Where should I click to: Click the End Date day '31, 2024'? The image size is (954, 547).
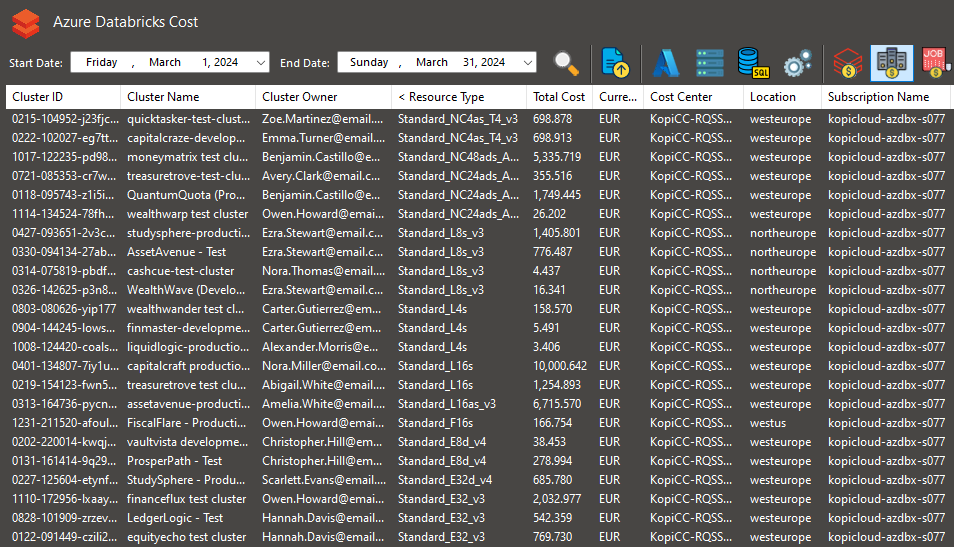point(484,62)
